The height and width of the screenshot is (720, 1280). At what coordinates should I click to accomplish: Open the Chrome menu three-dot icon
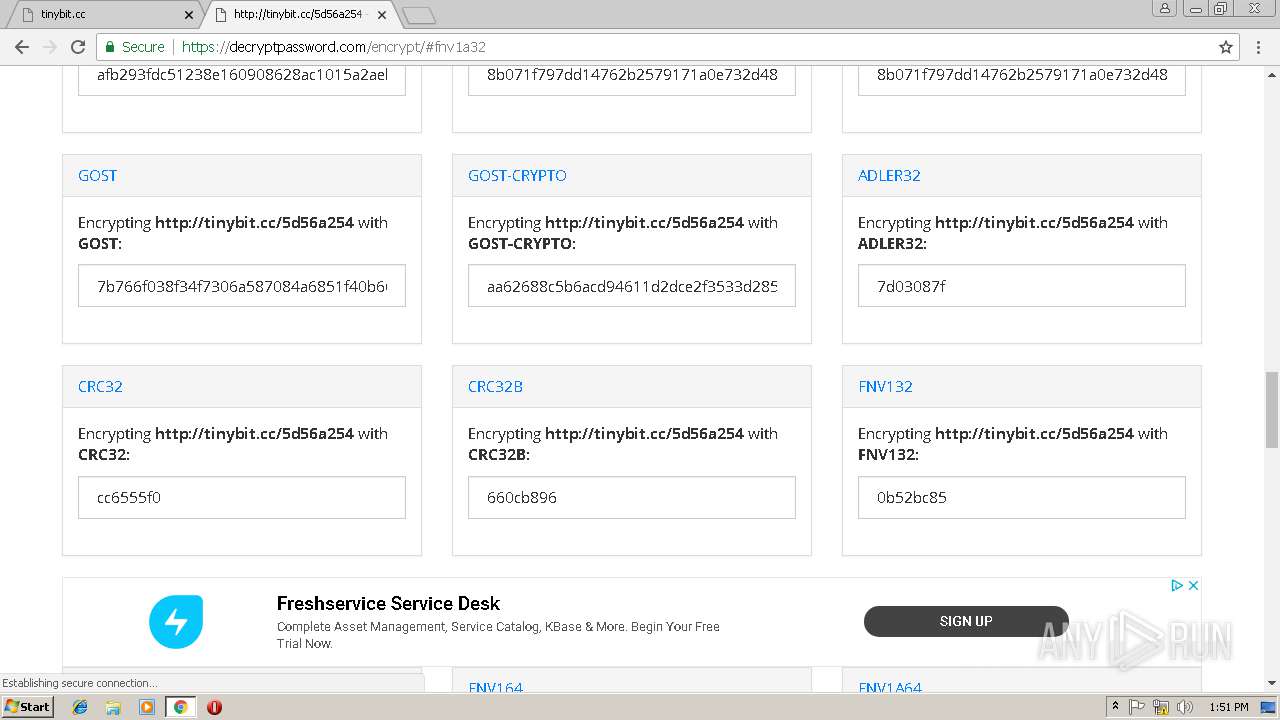point(1259,47)
